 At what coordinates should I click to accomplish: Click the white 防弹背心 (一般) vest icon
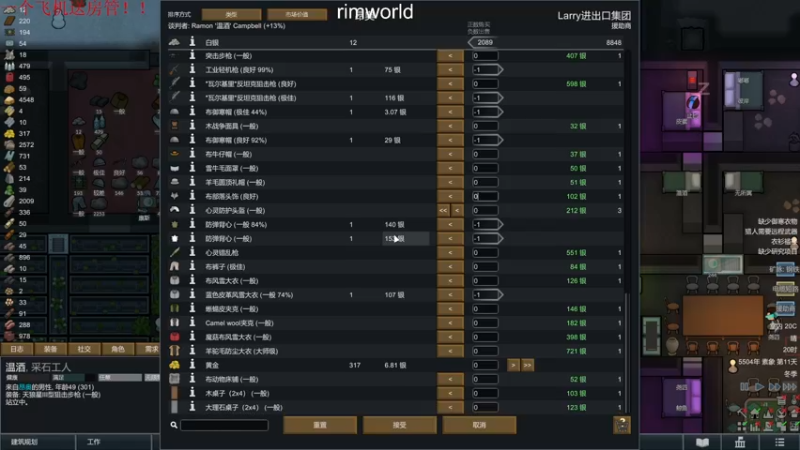click(174, 238)
